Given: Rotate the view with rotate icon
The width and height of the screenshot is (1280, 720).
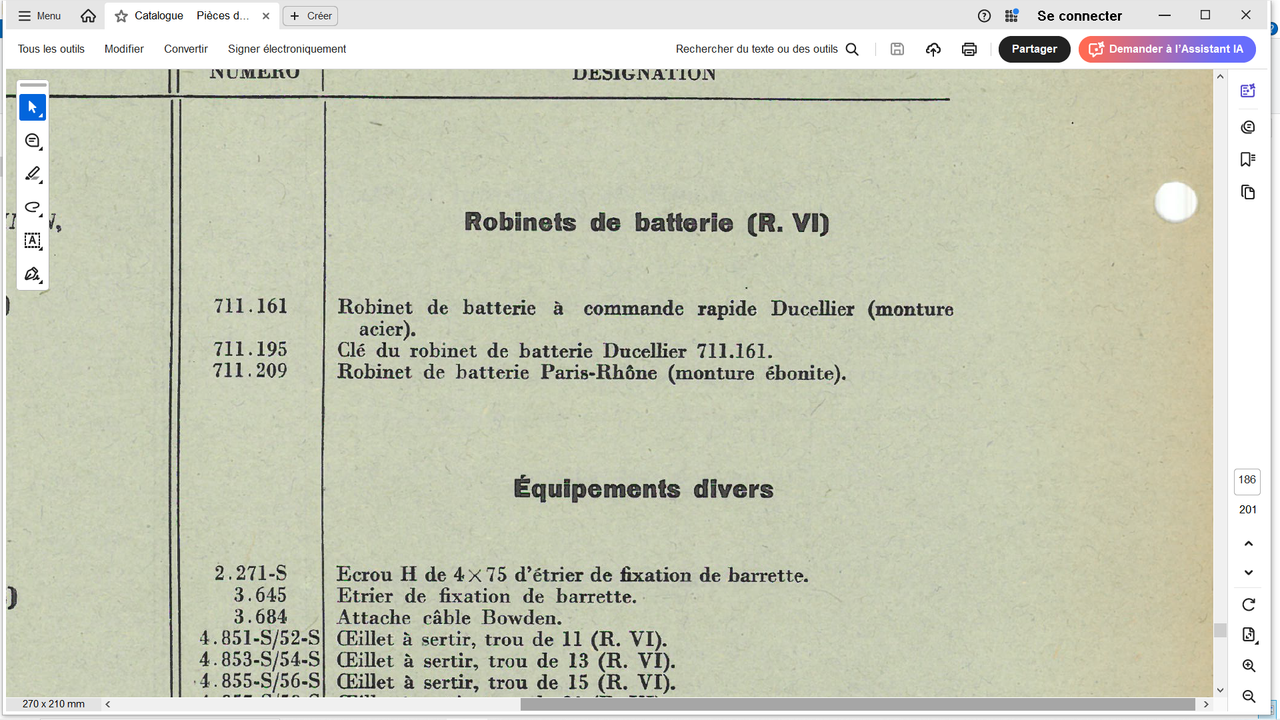Looking at the screenshot, I should pyautogui.click(x=1248, y=605).
